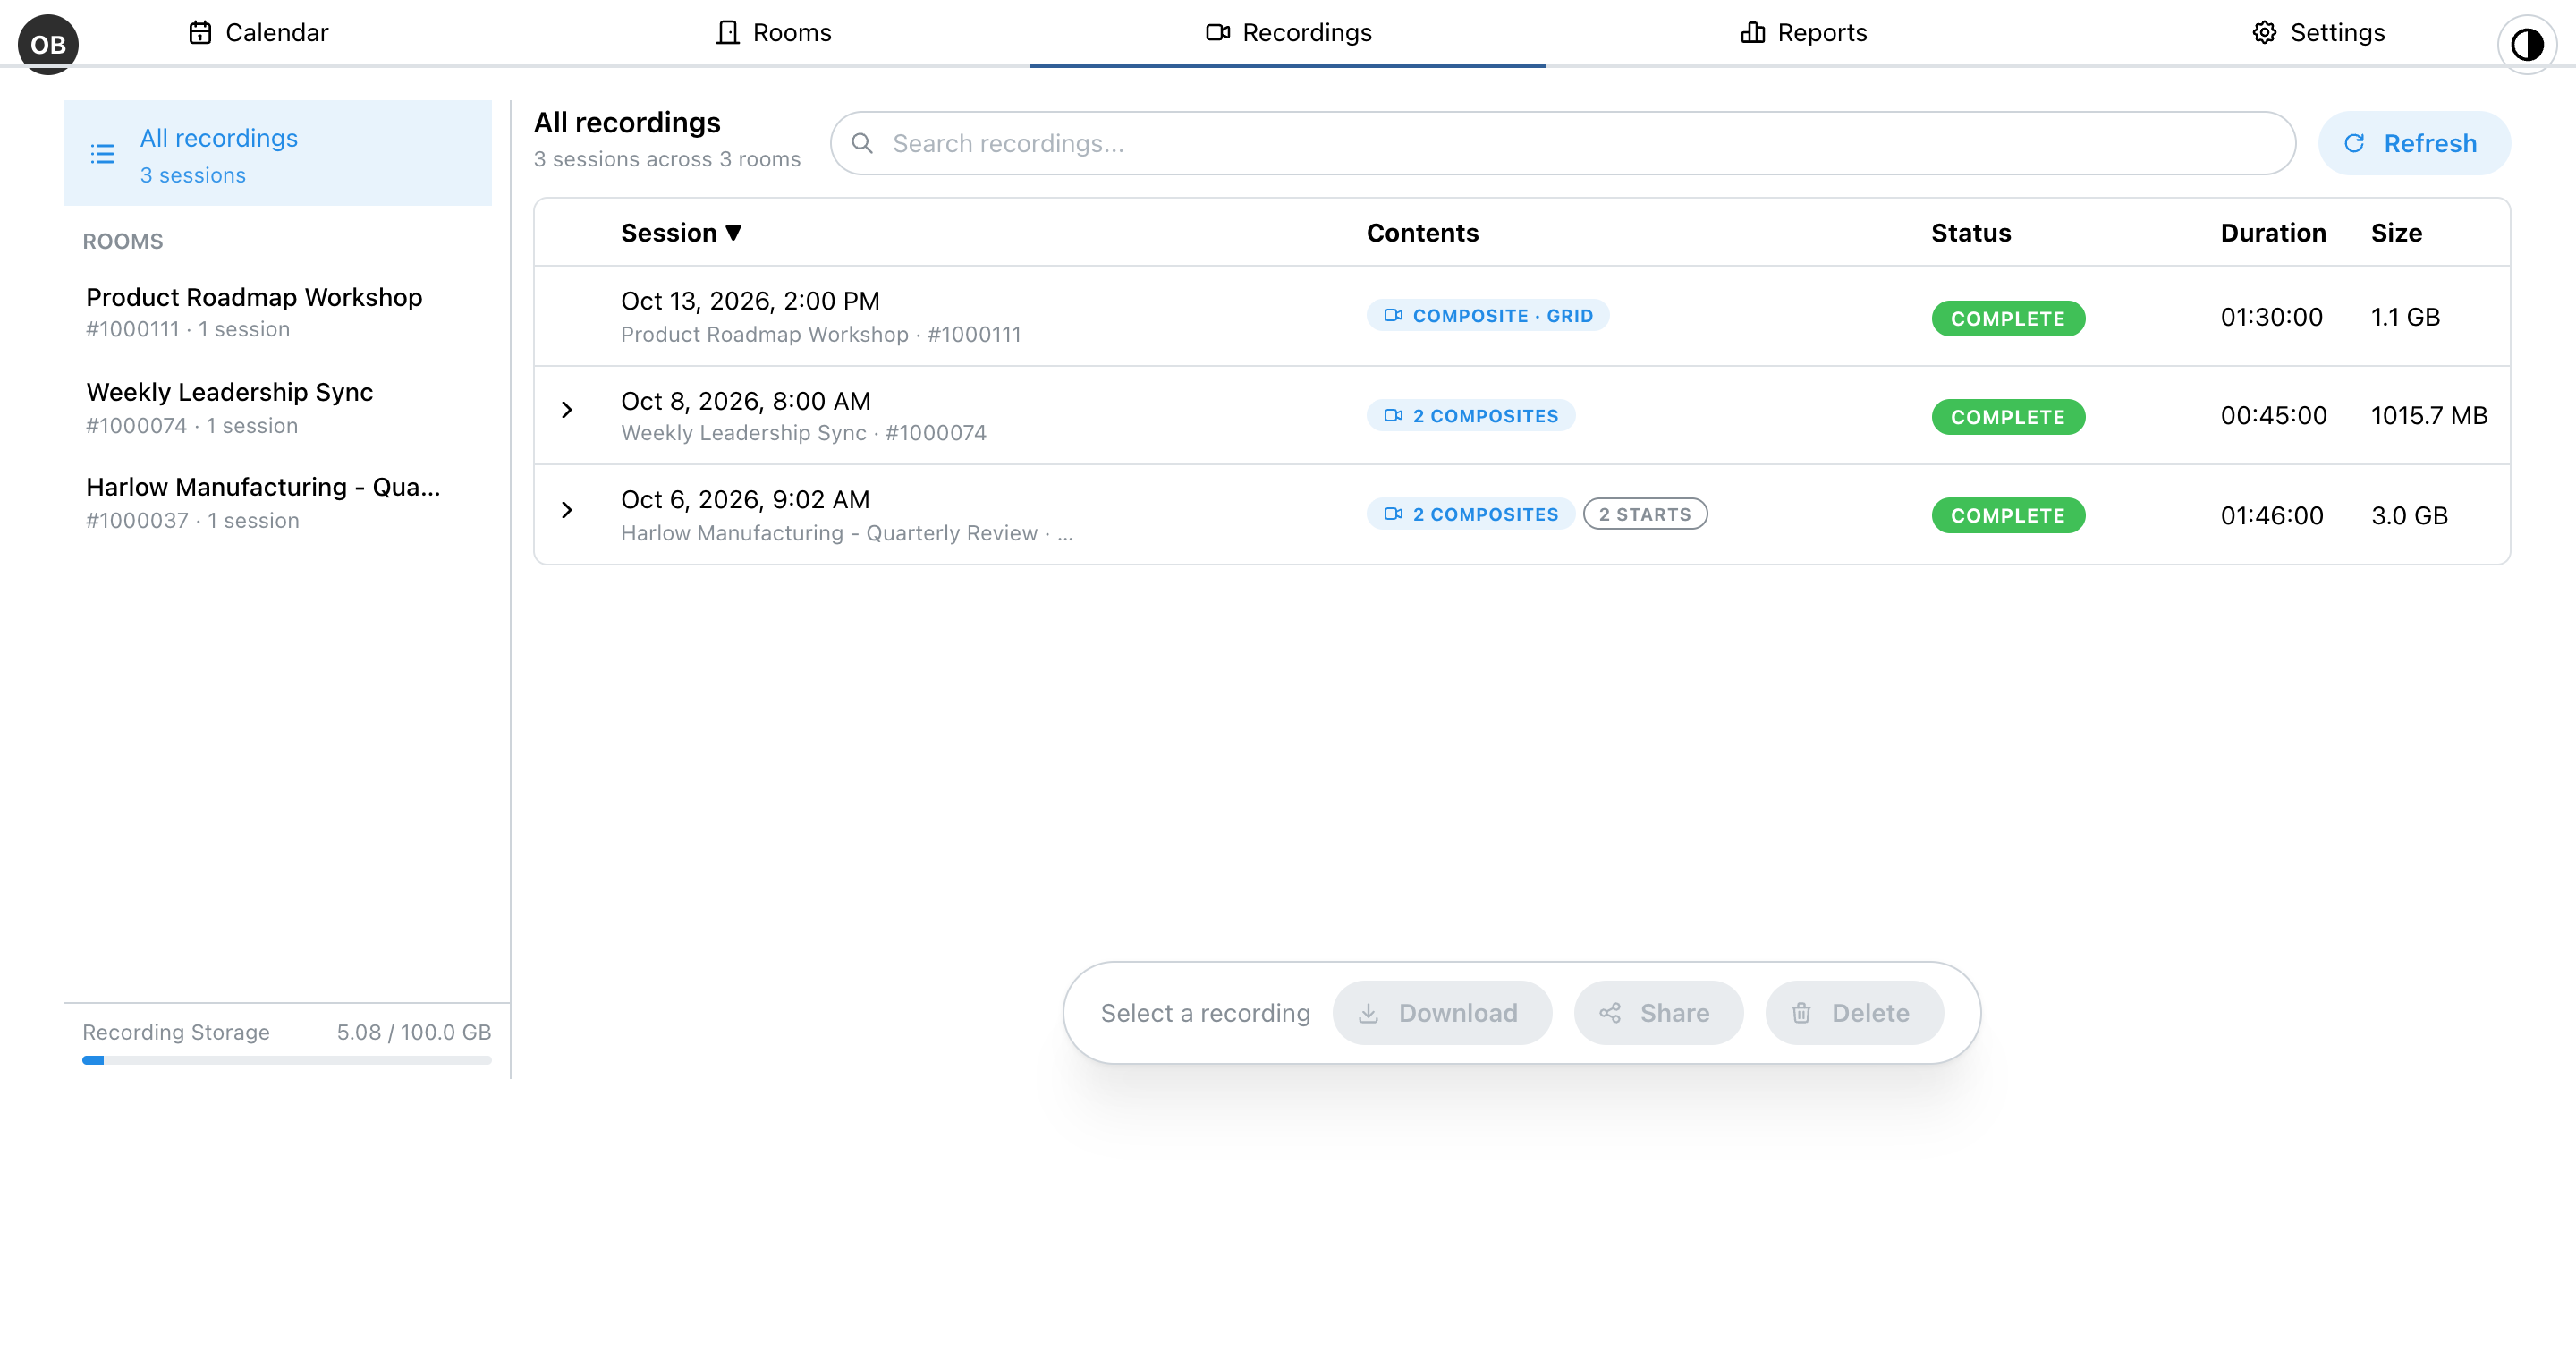The image size is (2576, 1360).
Task: Select the Recordings tab
Action: point(1288,33)
